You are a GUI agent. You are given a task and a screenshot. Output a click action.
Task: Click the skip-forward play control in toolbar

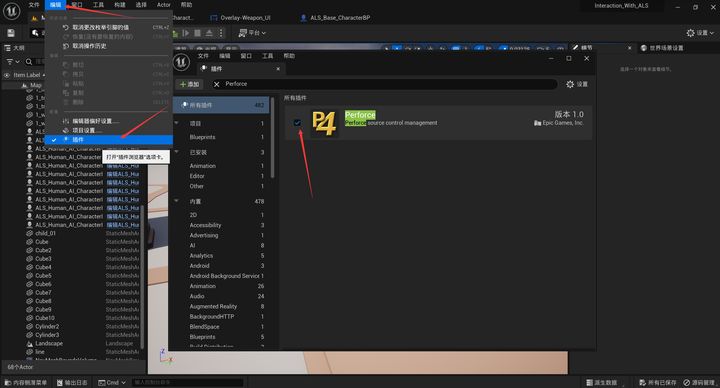[186, 33]
